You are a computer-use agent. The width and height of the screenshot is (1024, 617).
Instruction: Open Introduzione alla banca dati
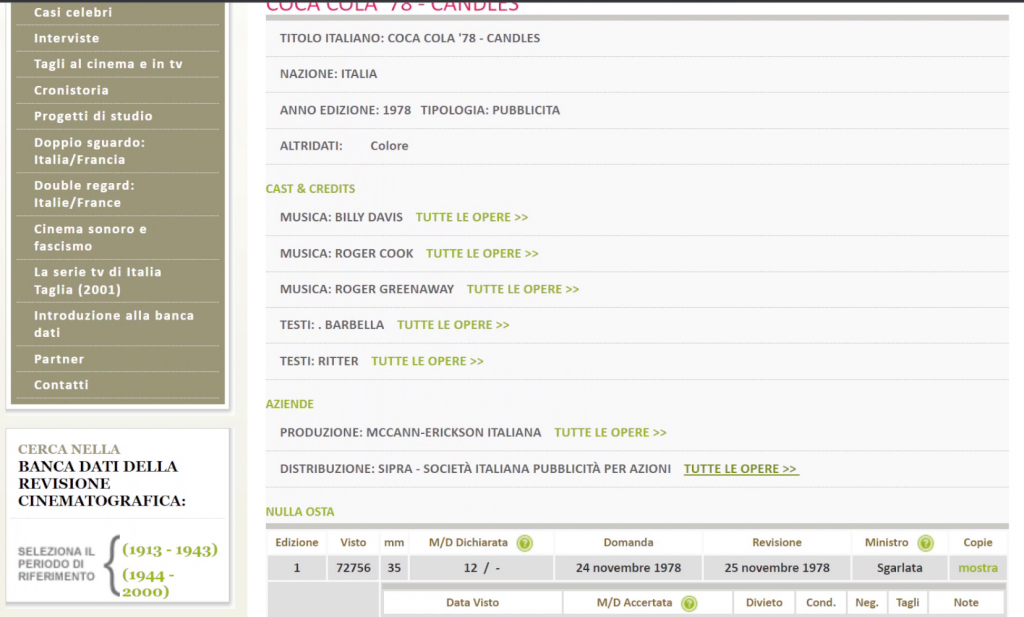click(114, 324)
